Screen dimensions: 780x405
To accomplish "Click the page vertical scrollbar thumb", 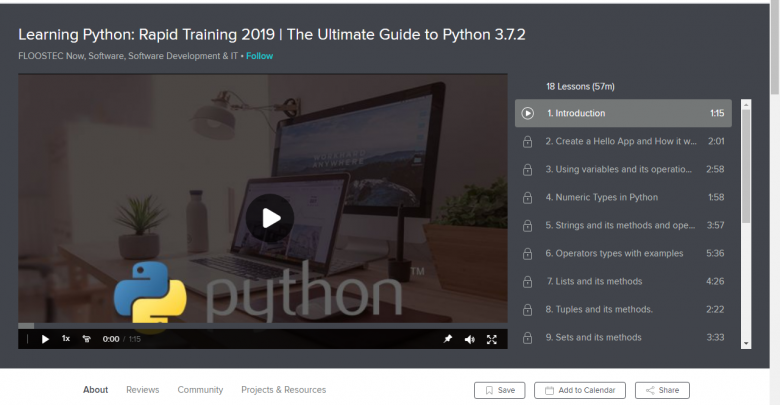I will tap(775, 47).
